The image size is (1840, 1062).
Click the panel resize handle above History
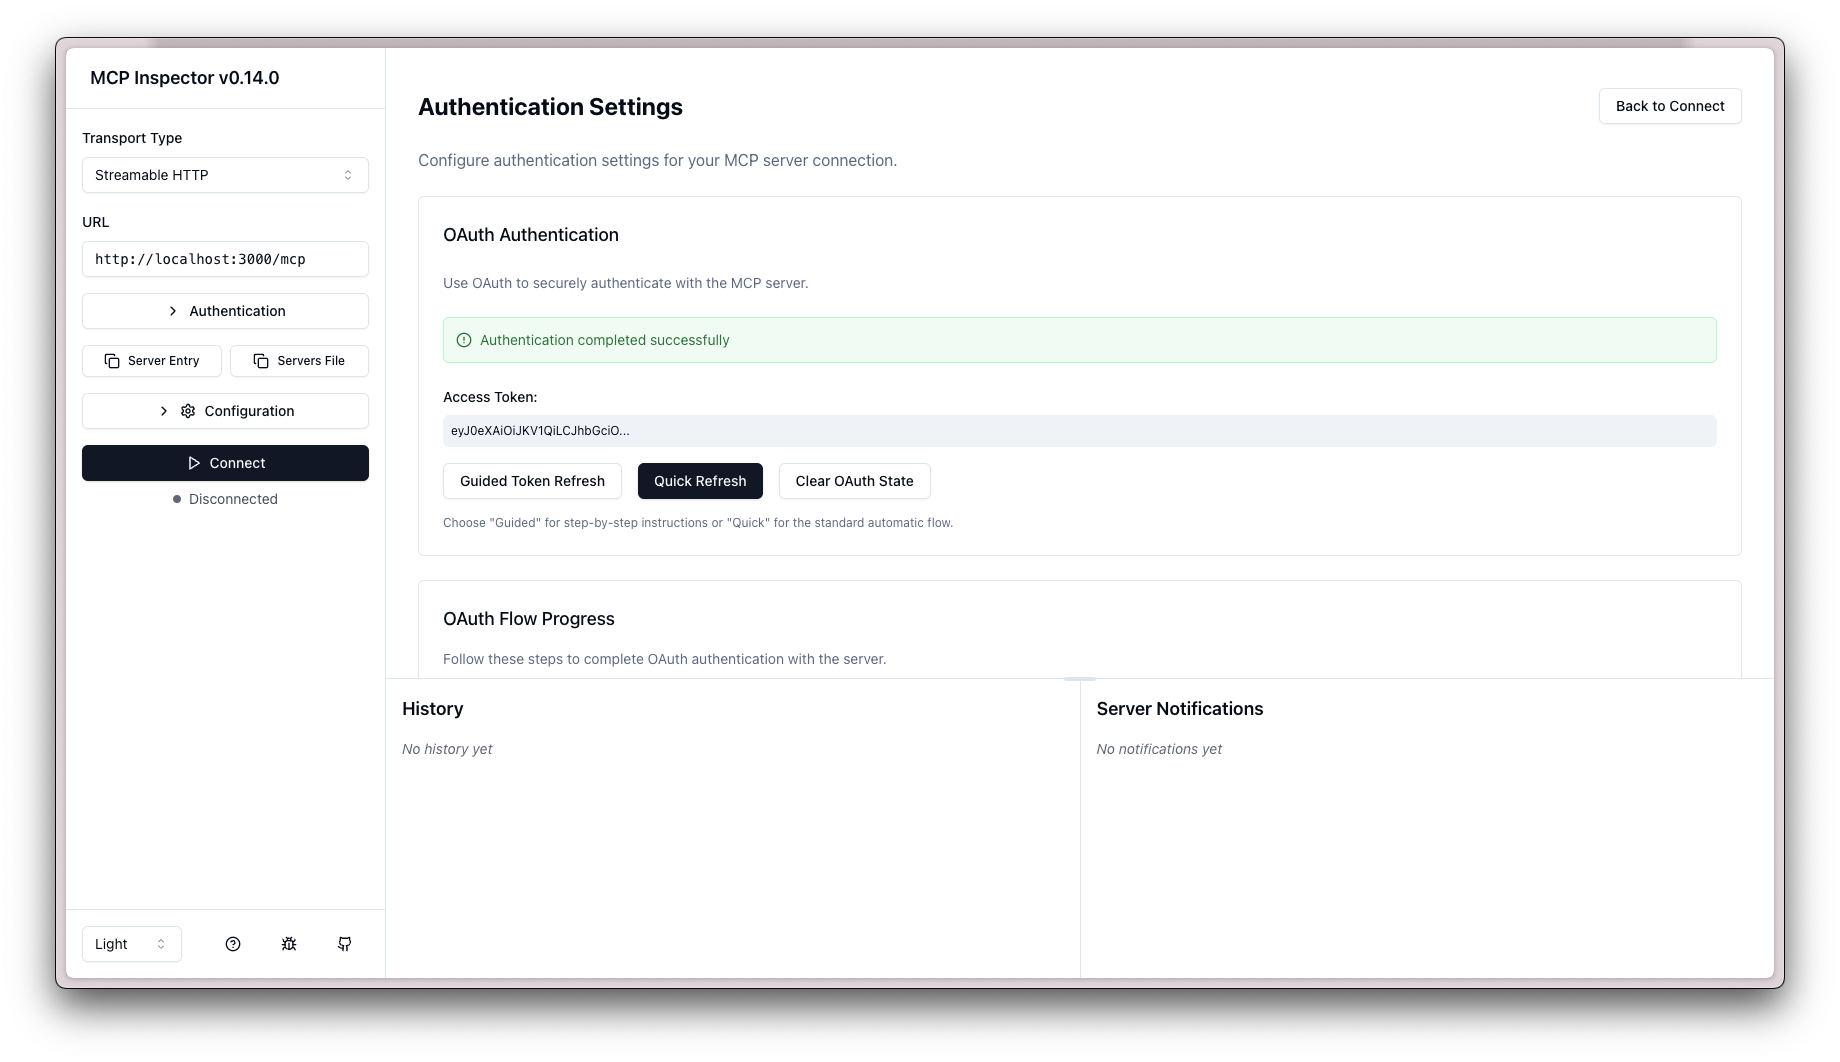tap(1080, 679)
